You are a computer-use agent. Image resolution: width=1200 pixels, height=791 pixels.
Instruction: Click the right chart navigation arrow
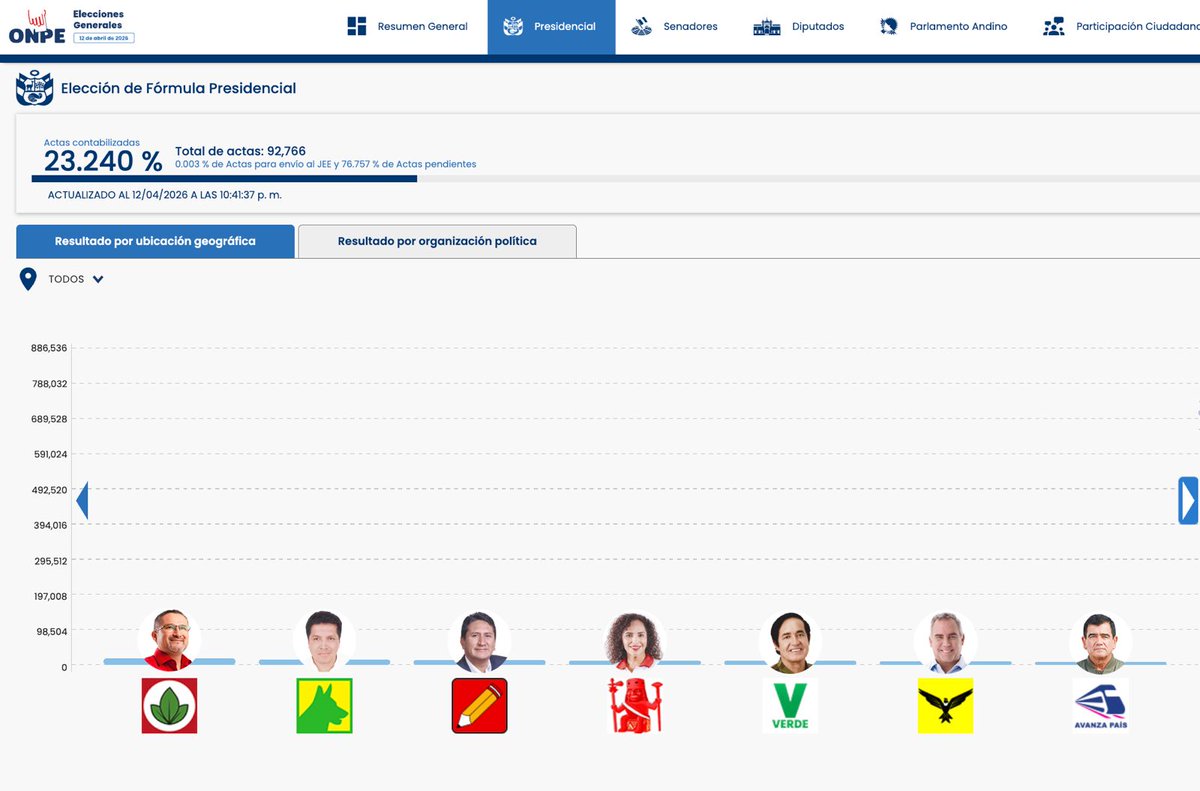(1188, 500)
